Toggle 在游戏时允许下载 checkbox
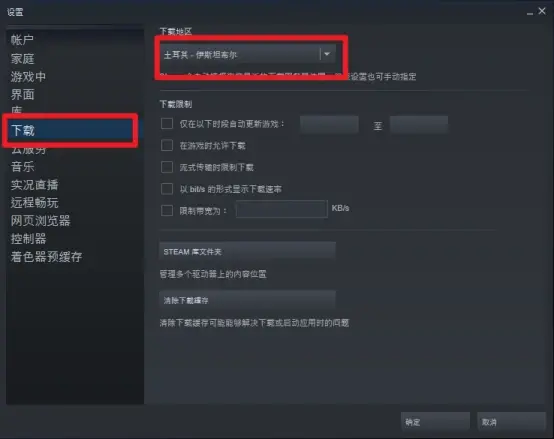The height and width of the screenshot is (439, 554). click(x=167, y=145)
